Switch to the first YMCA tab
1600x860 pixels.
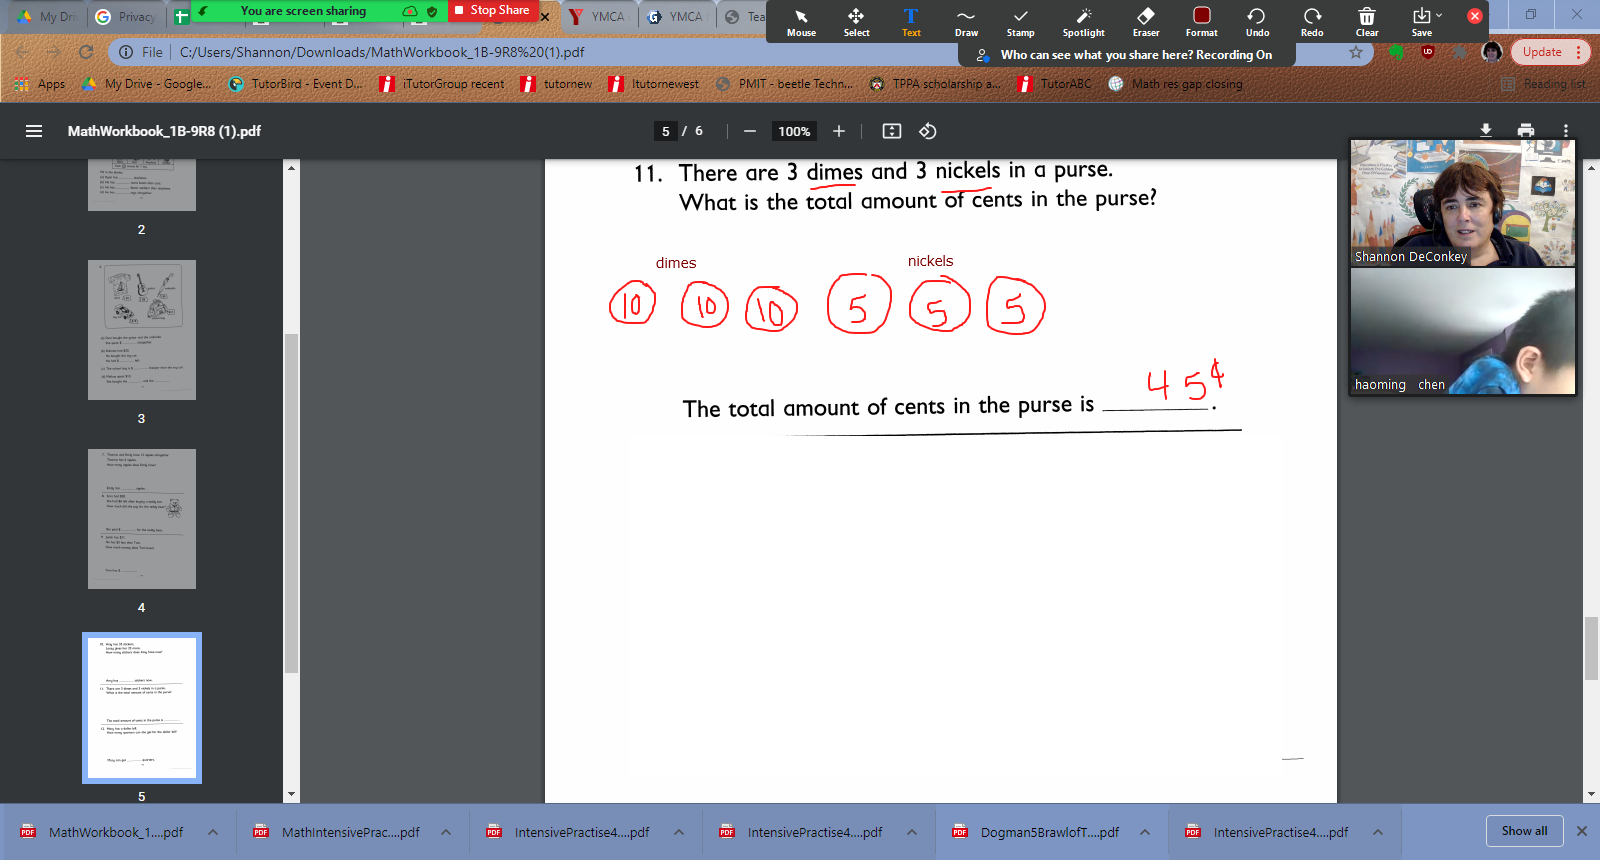[x=597, y=16]
